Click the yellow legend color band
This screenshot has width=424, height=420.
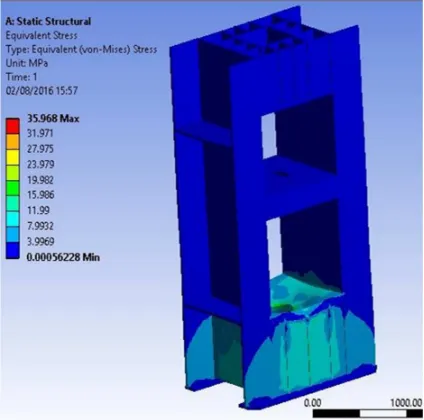pos(12,157)
